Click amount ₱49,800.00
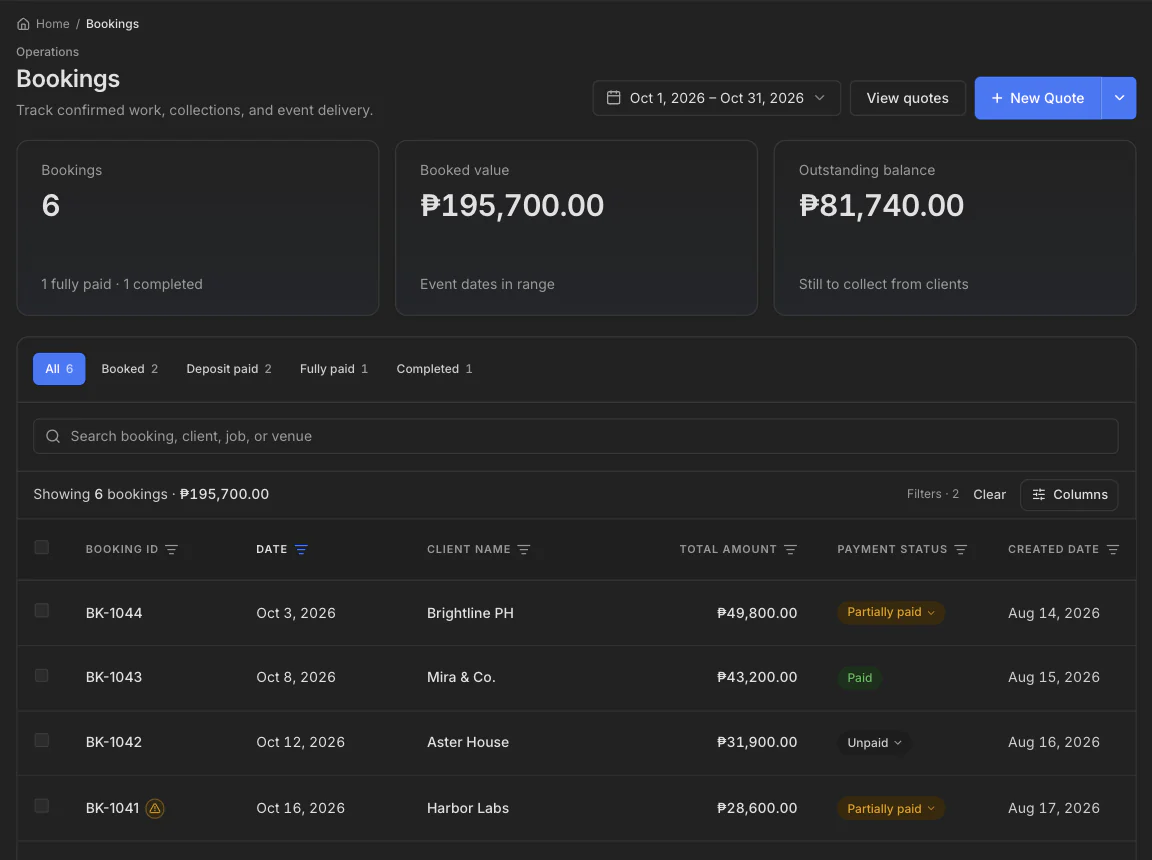This screenshot has width=1152, height=860. (x=757, y=613)
